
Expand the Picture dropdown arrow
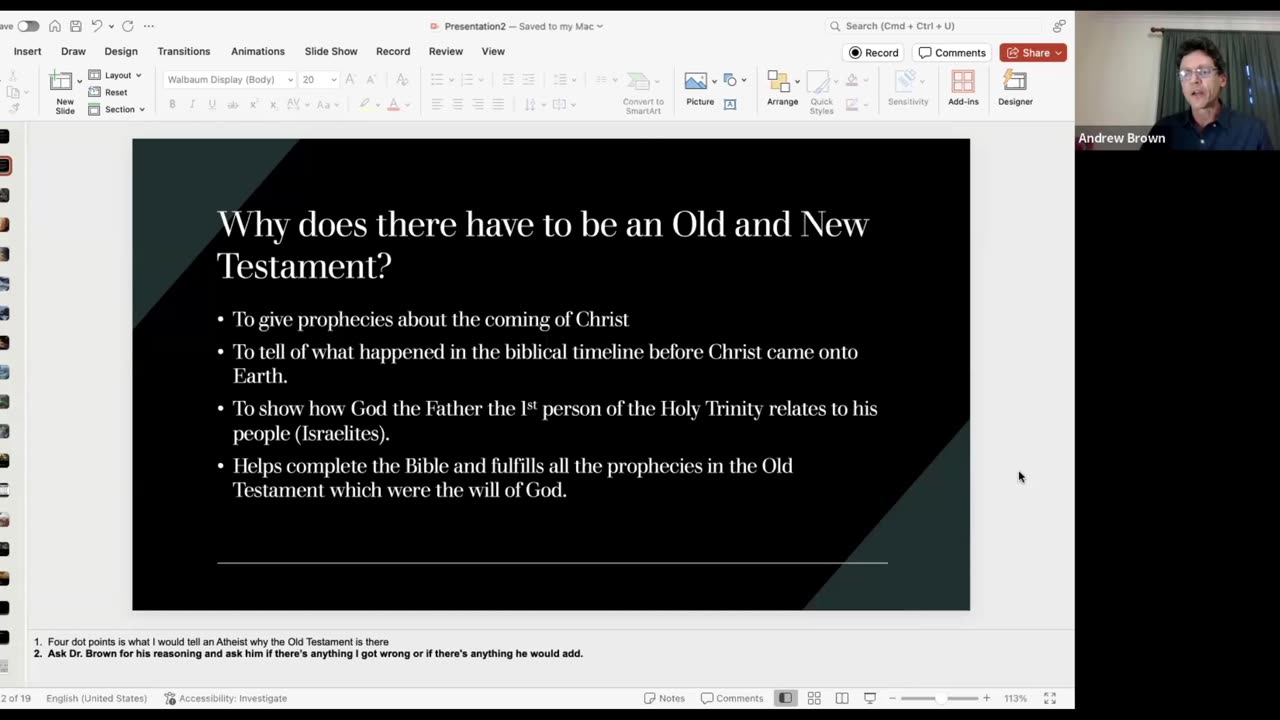point(714,81)
